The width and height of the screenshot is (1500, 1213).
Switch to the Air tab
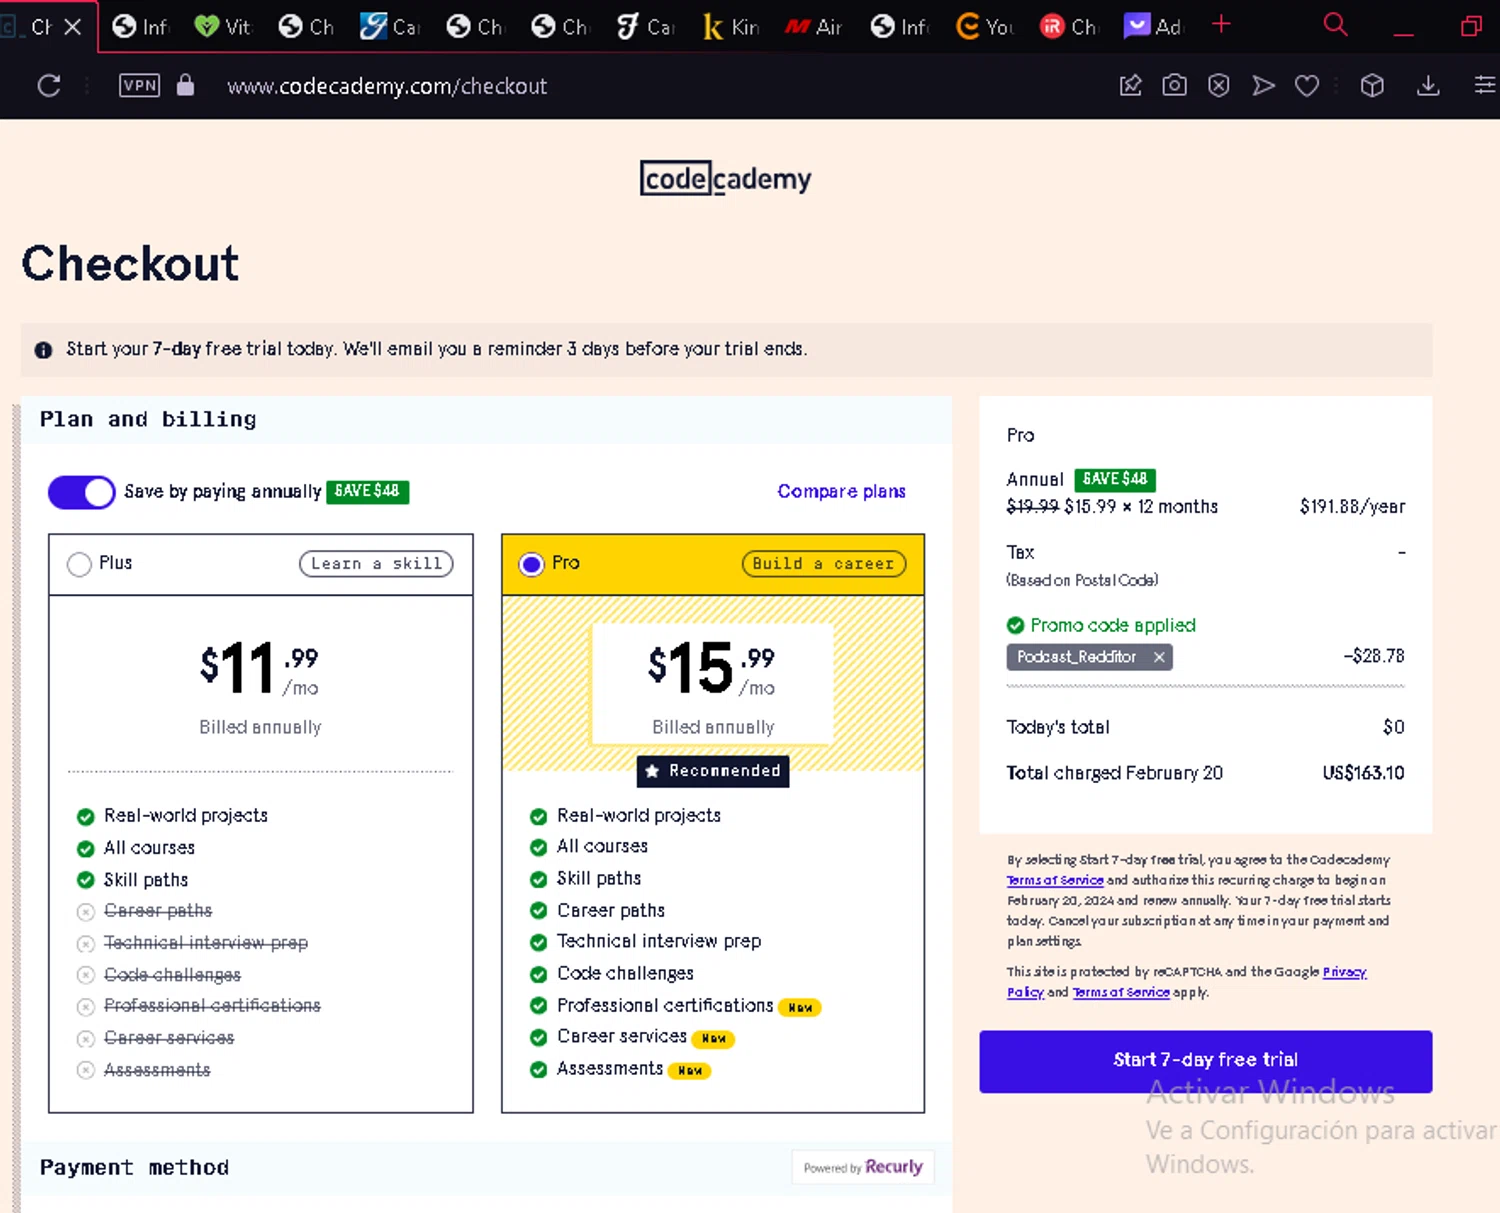tap(813, 27)
